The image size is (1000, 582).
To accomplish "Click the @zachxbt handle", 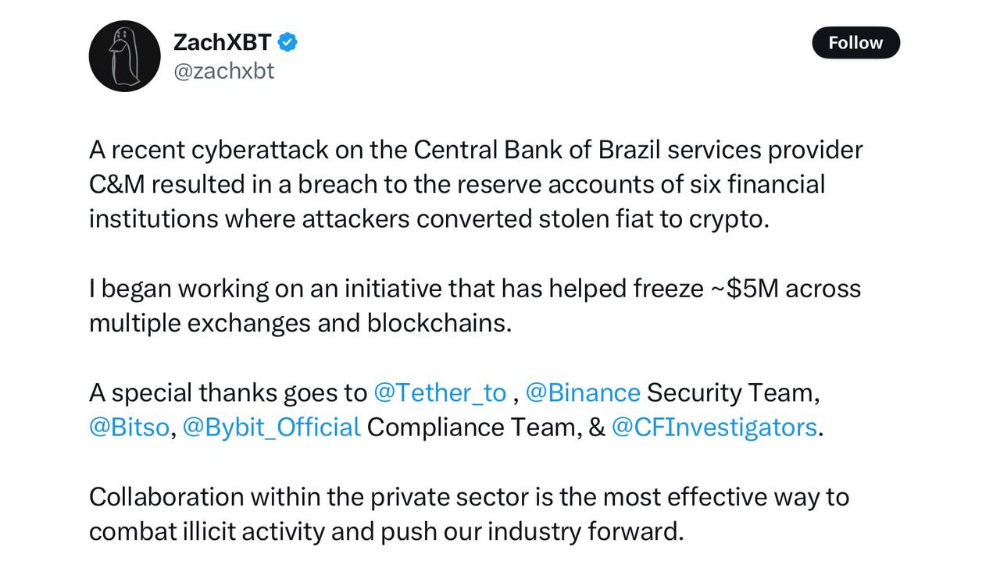I will [224, 71].
